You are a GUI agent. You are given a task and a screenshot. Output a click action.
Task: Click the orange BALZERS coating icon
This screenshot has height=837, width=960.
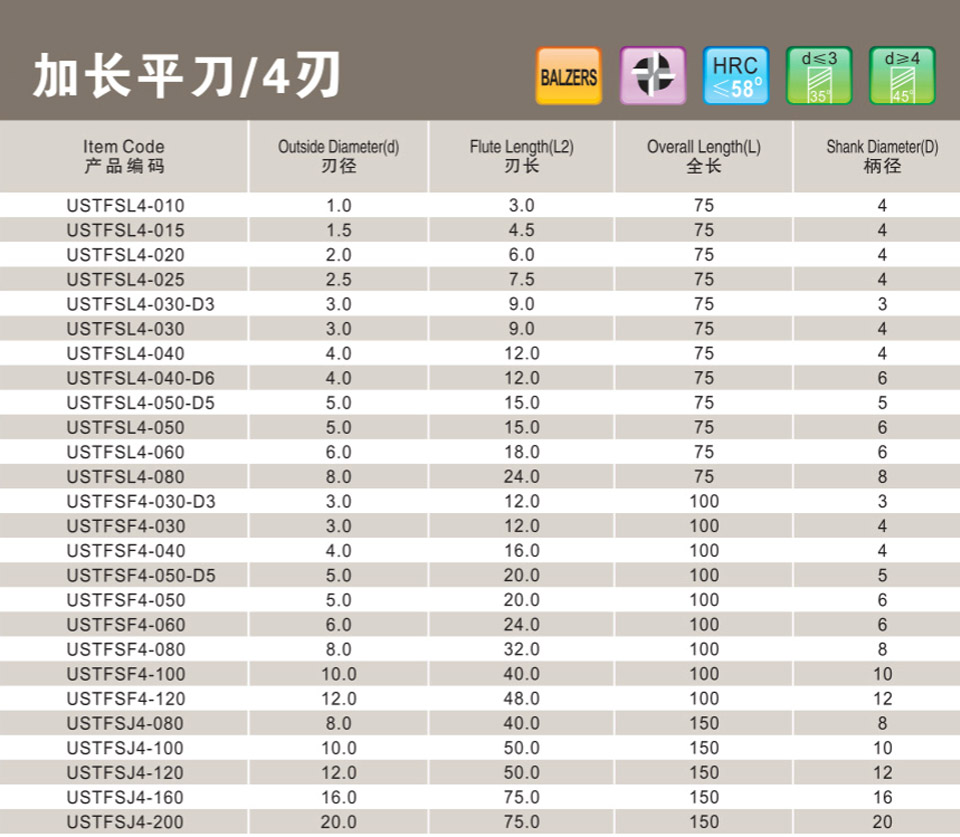568,77
